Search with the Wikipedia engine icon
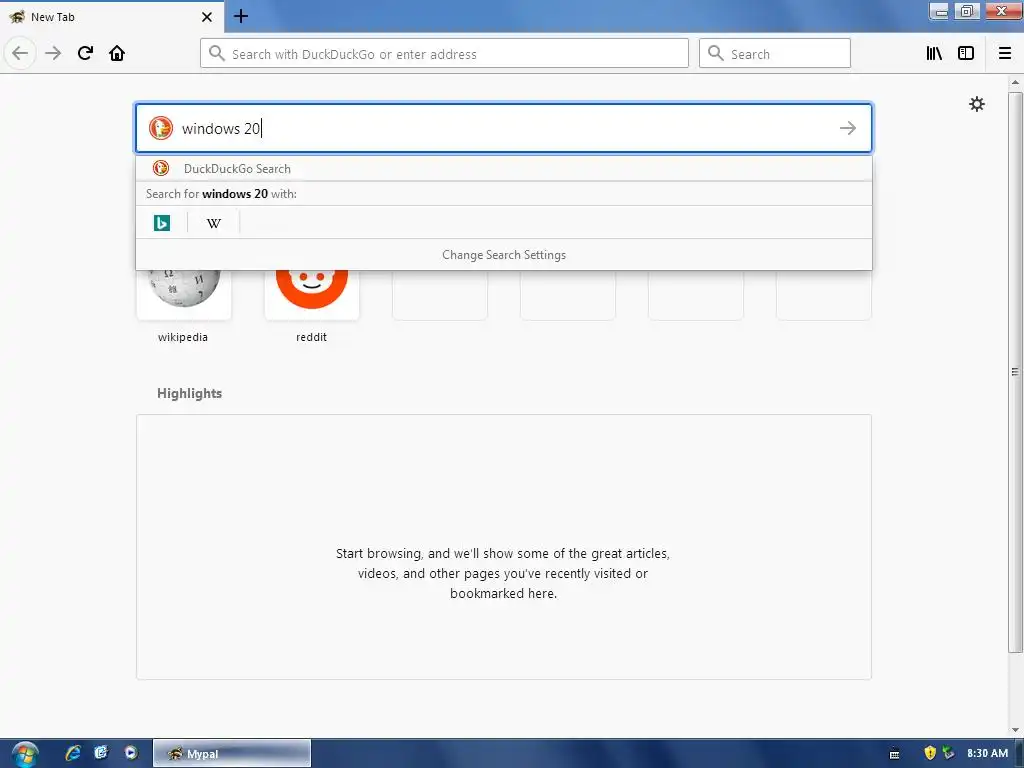 (214, 223)
